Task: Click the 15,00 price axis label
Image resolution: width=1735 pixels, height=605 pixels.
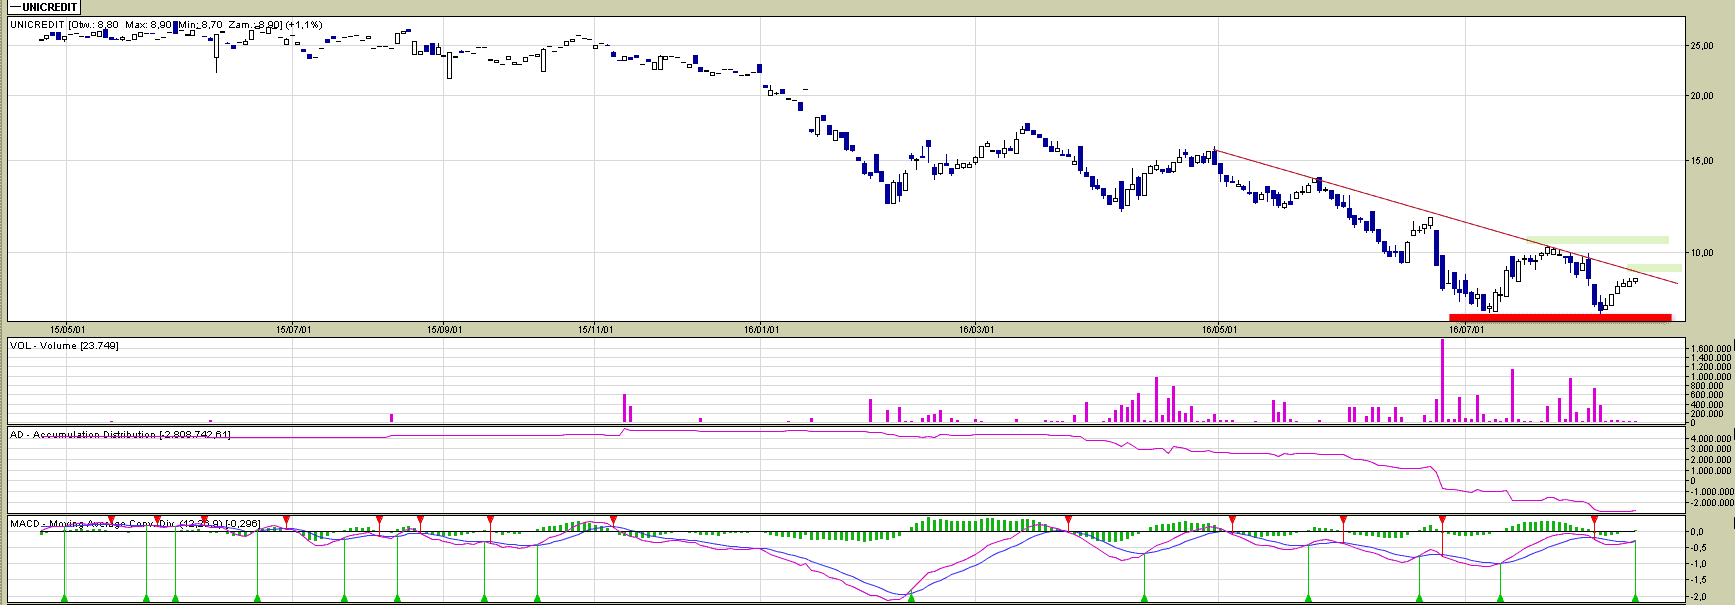Action: click(1701, 161)
